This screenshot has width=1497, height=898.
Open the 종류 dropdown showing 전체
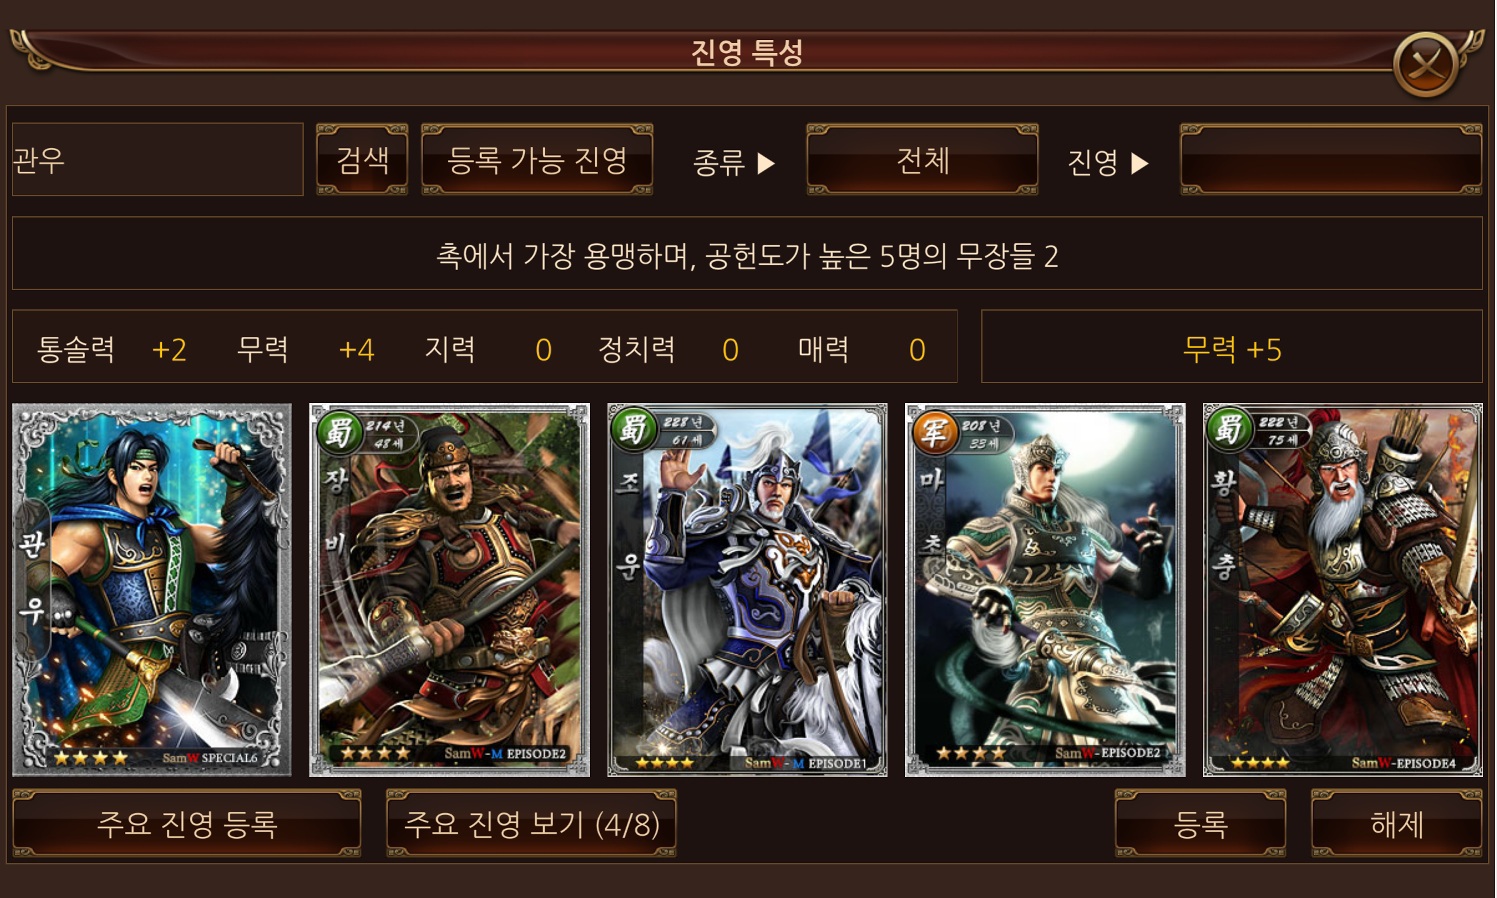(922, 160)
